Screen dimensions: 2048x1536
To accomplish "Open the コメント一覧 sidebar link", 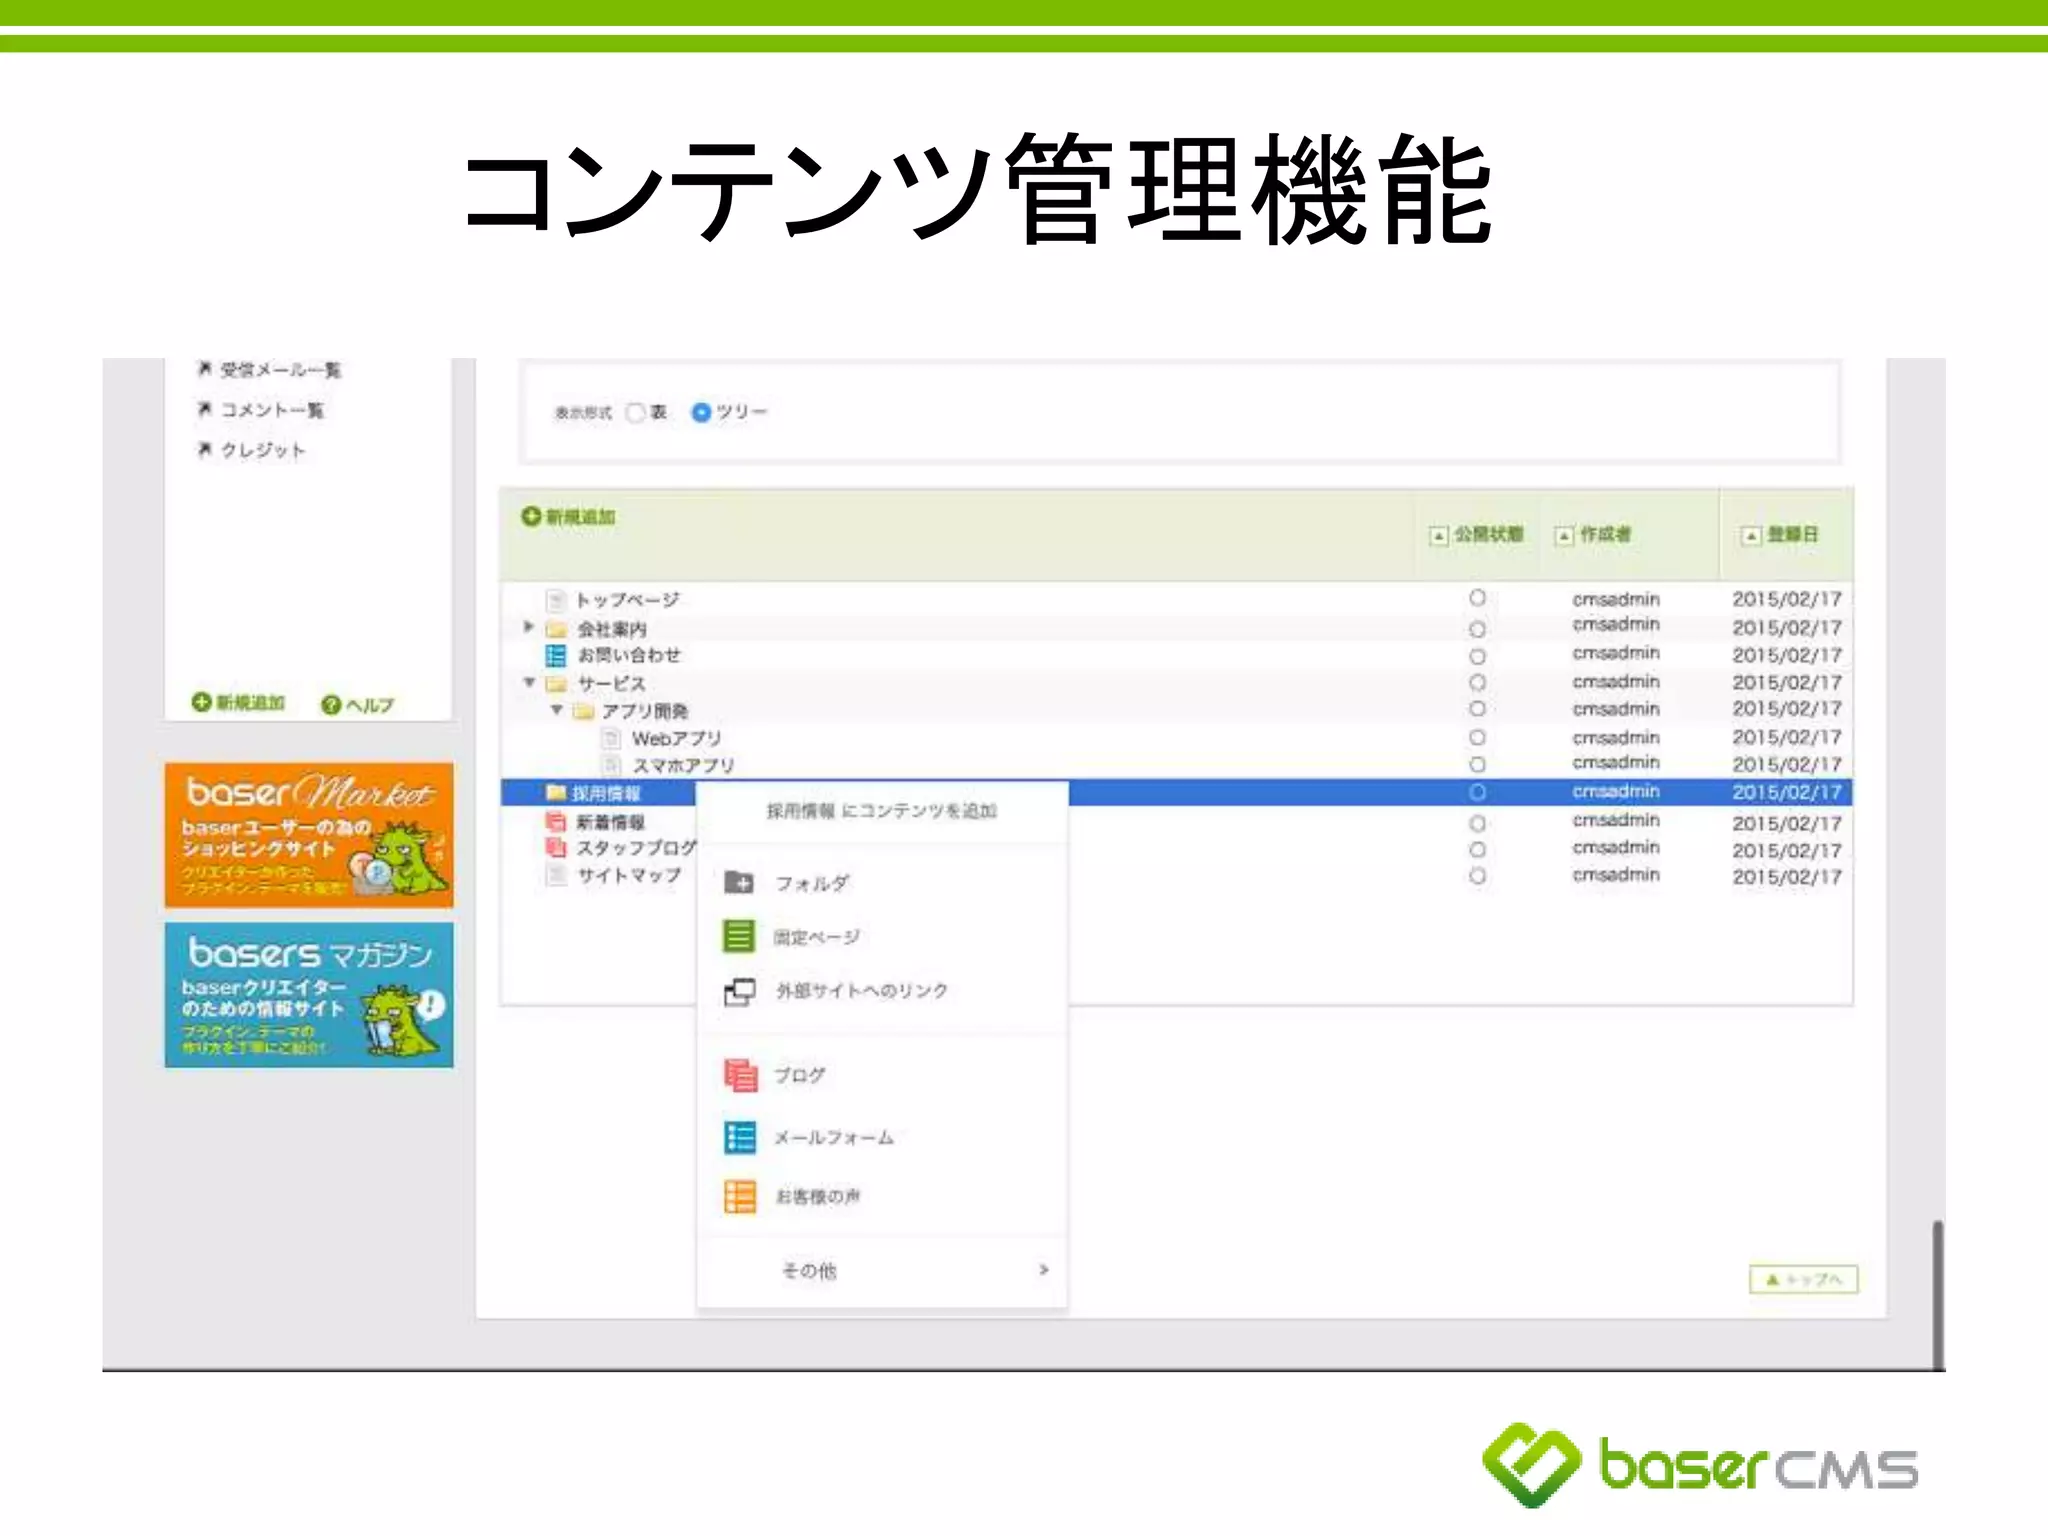I will point(271,410).
